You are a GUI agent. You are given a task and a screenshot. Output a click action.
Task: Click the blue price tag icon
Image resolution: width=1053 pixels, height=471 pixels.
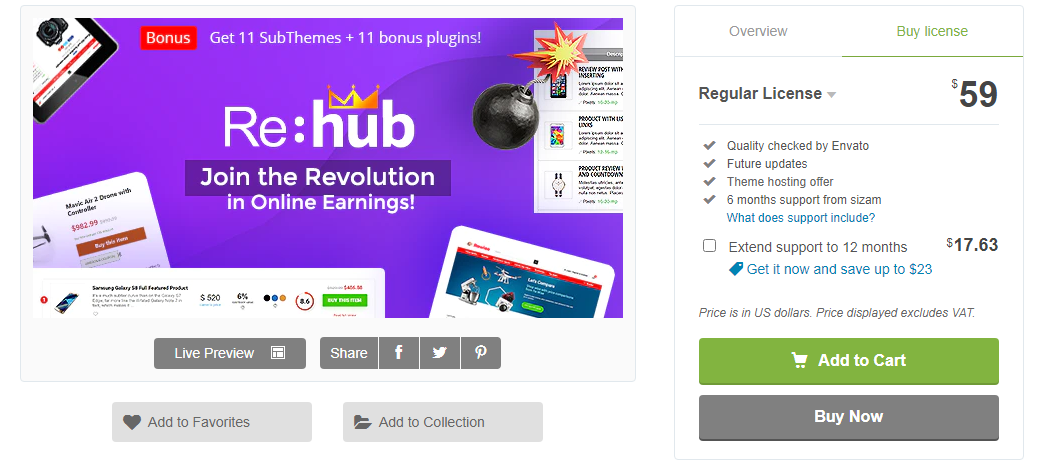point(736,269)
